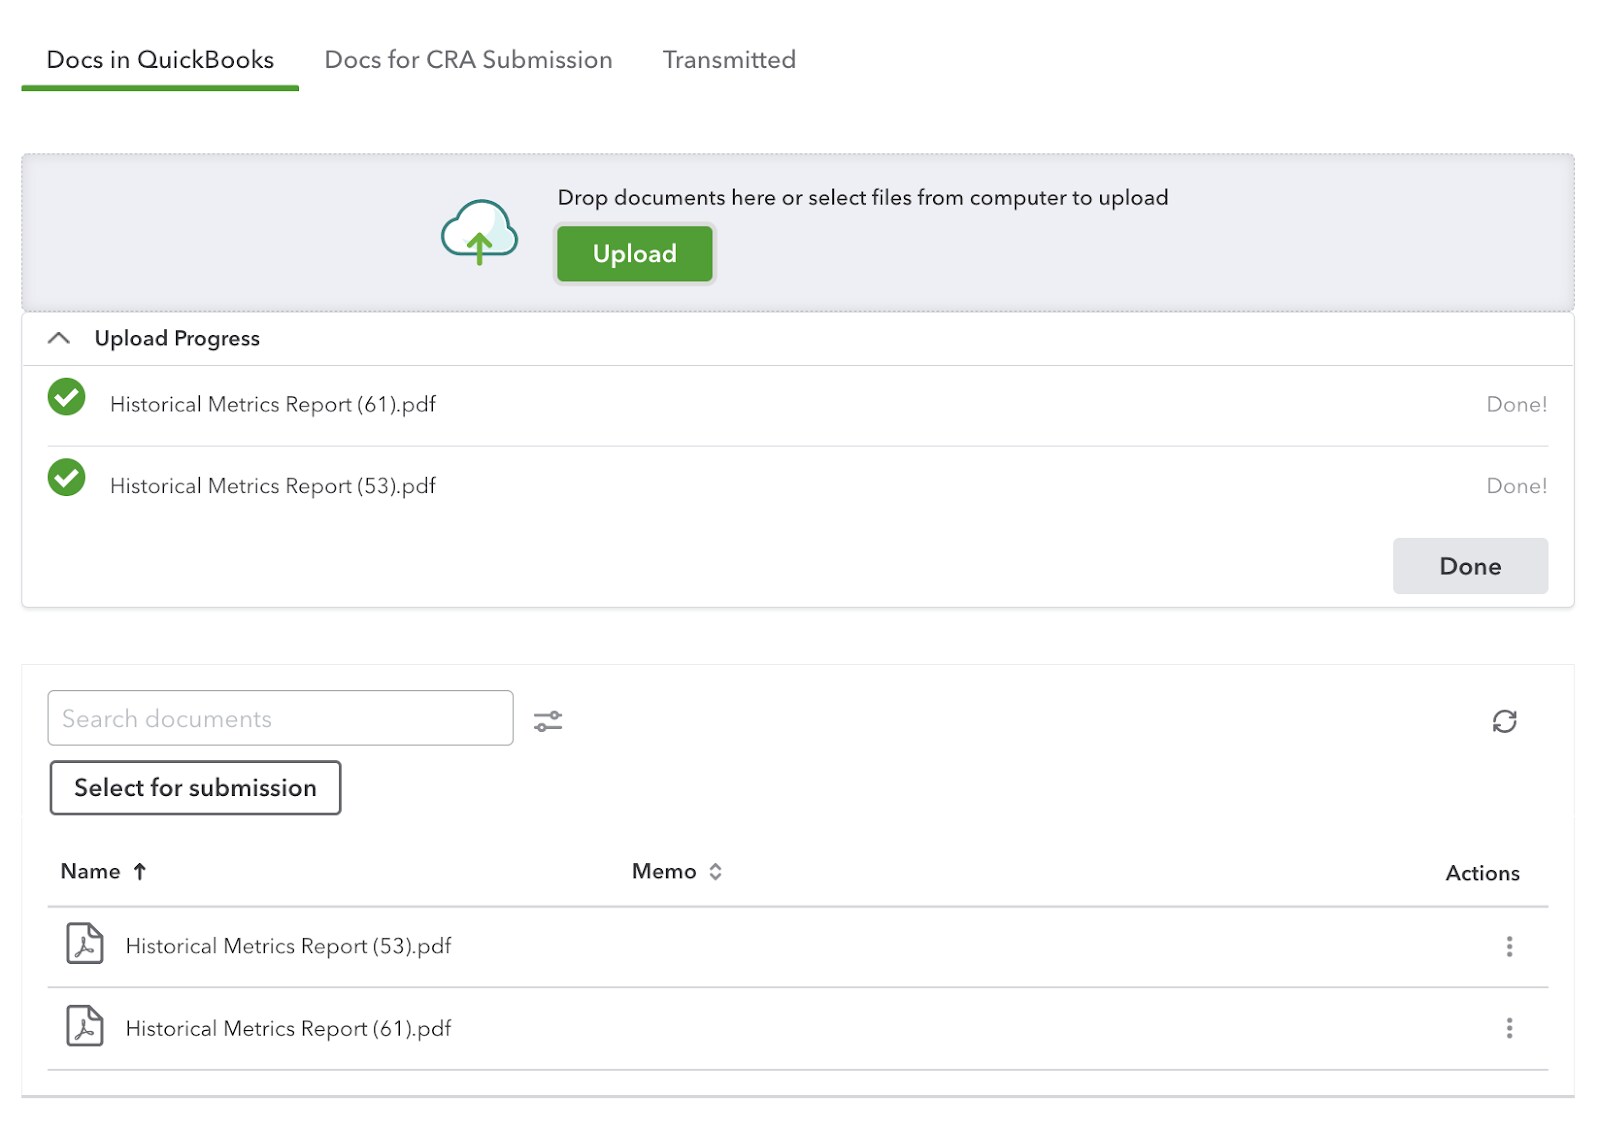
Task: Click Select for submission
Action: click(x=195, y=788)
